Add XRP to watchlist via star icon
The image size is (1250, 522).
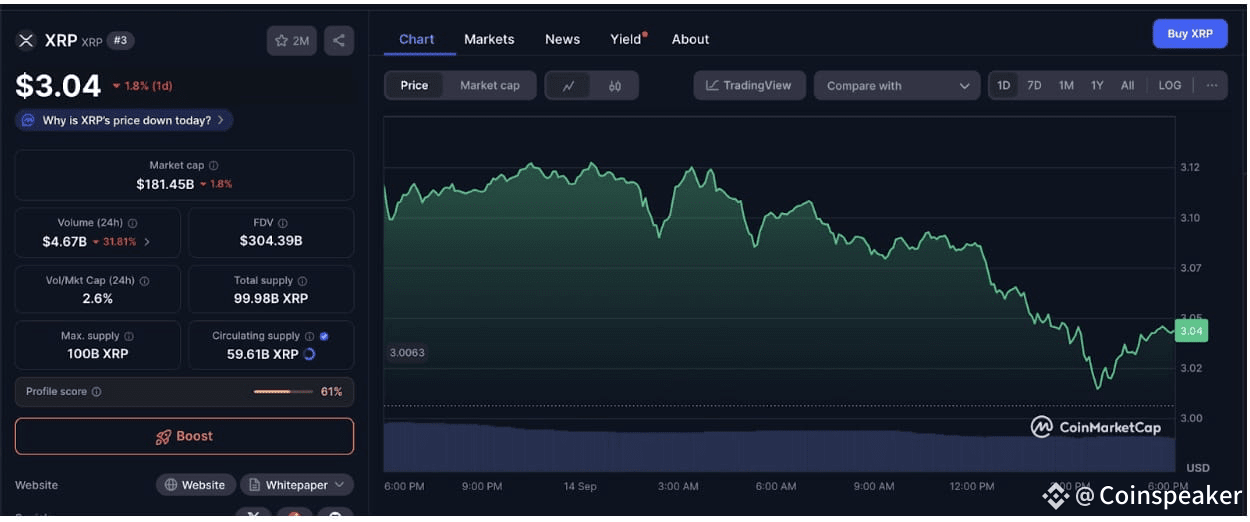pos(292,41)
